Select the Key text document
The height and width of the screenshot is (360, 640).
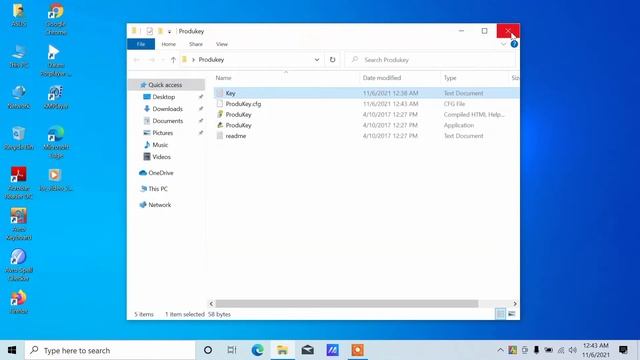point(366,93)
